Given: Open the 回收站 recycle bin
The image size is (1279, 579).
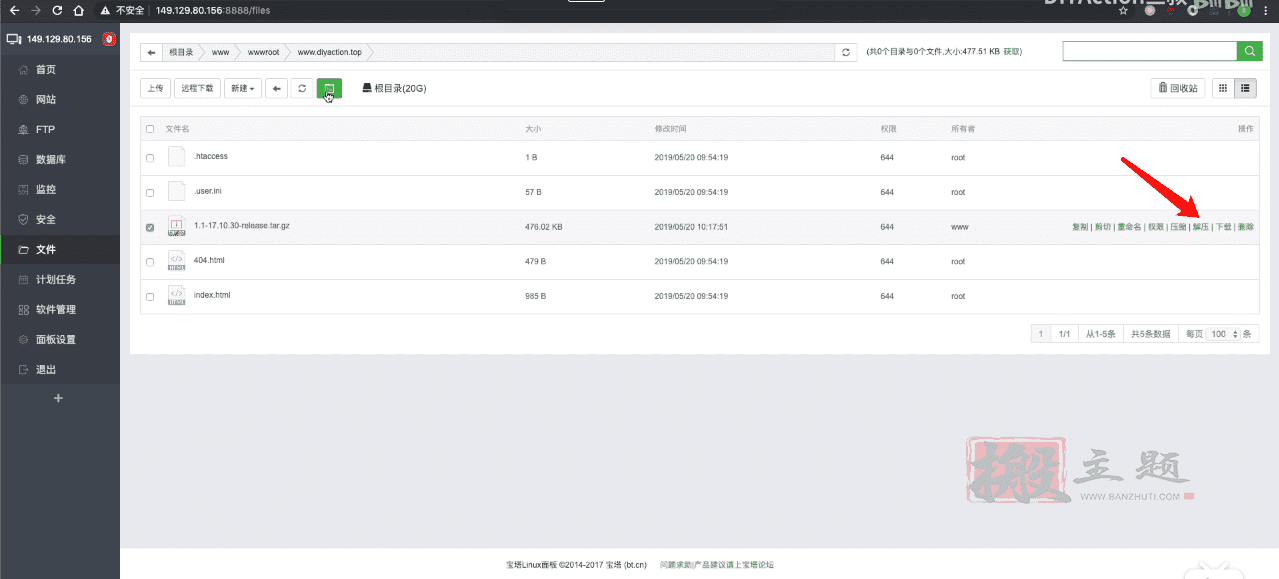Looking at the screenshot, I should point(1178,88).
